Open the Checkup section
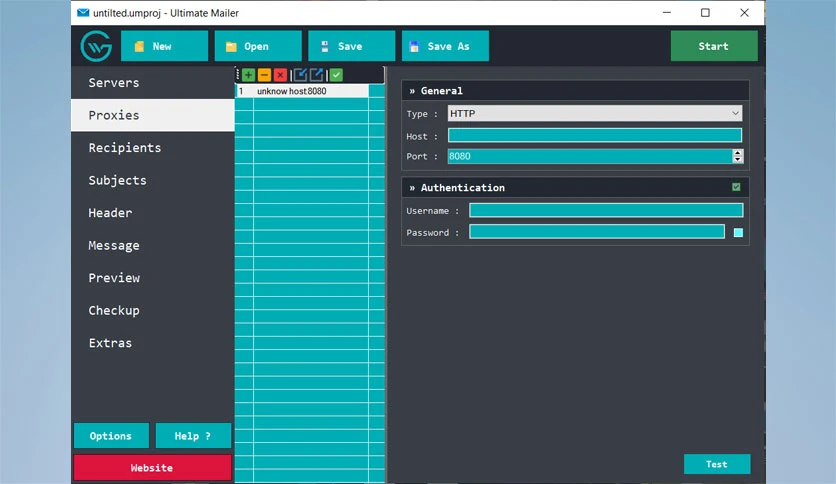 click(x=152, y=310)
